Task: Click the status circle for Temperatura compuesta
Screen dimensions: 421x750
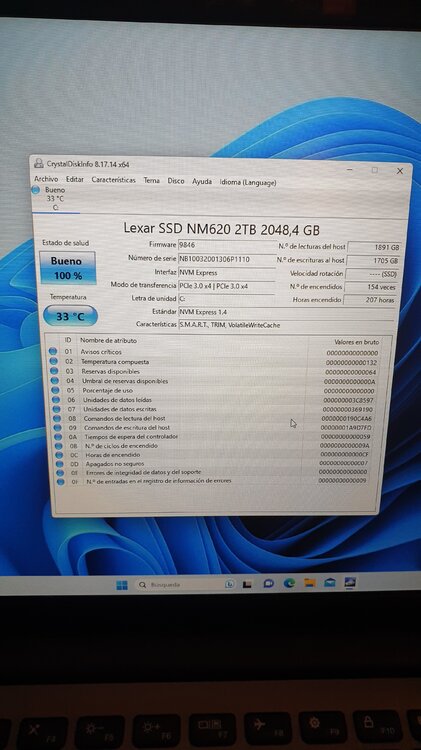Action: pyautogui.click(x=53, y=361)
